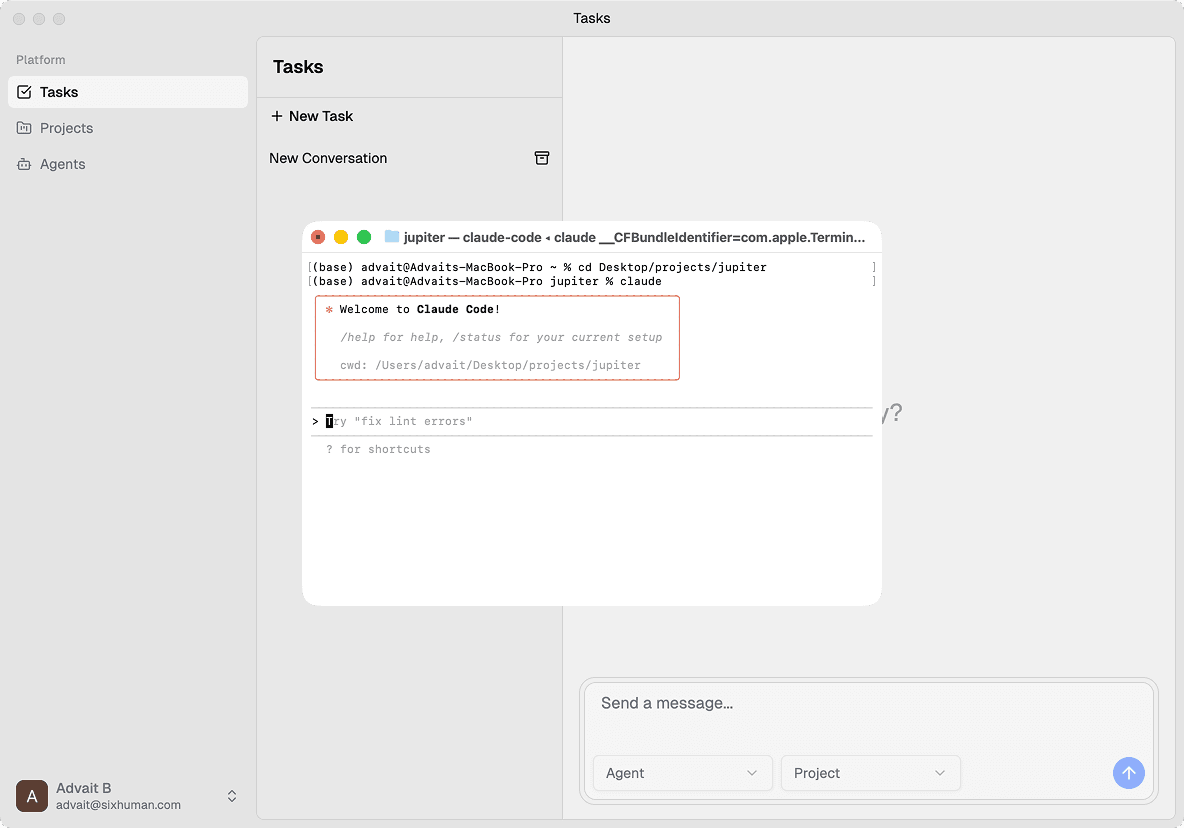Click the Advait B avatar
1184x828 pixels.
tap(32, 796)
